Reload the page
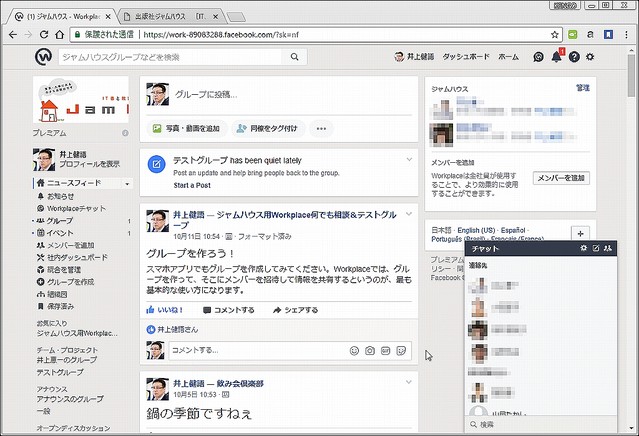Image resolution: width=639 pixels, height=436 pixels. (x=44, y=35)
